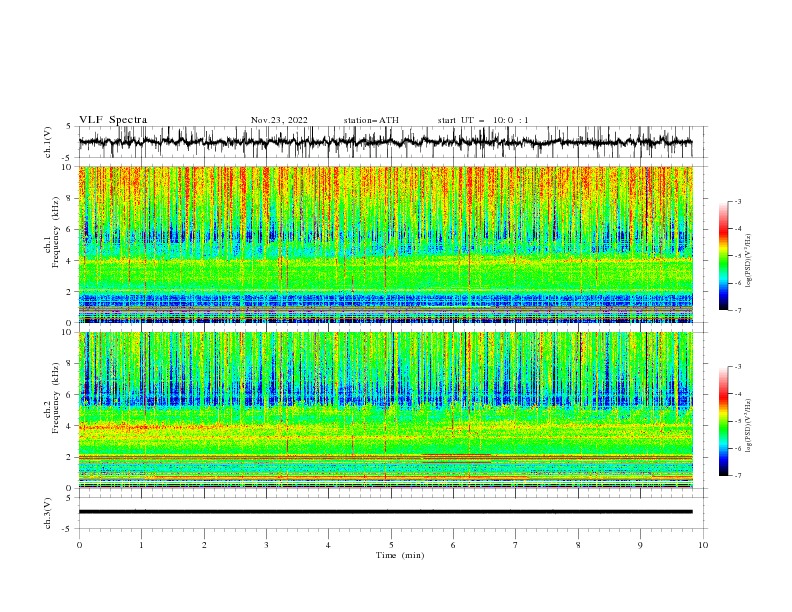Click the '-3' label on the ch.1 colorbar

(737, 201)
